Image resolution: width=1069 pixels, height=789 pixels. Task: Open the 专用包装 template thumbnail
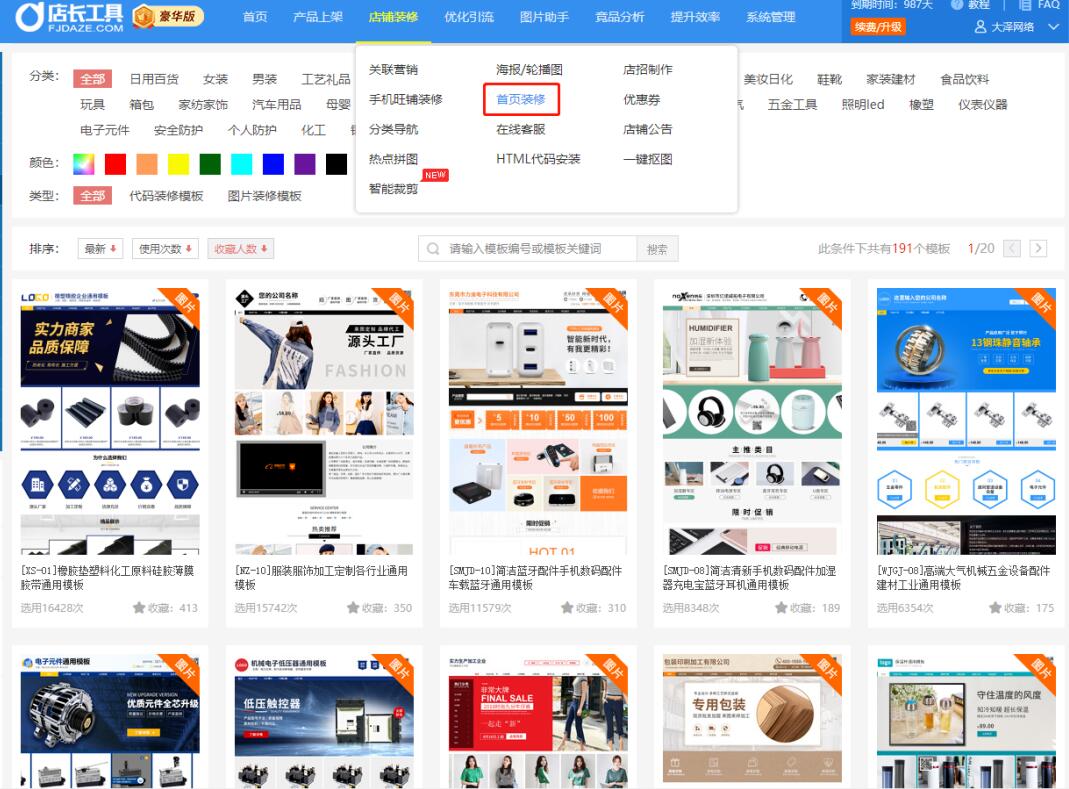(752, 721)
